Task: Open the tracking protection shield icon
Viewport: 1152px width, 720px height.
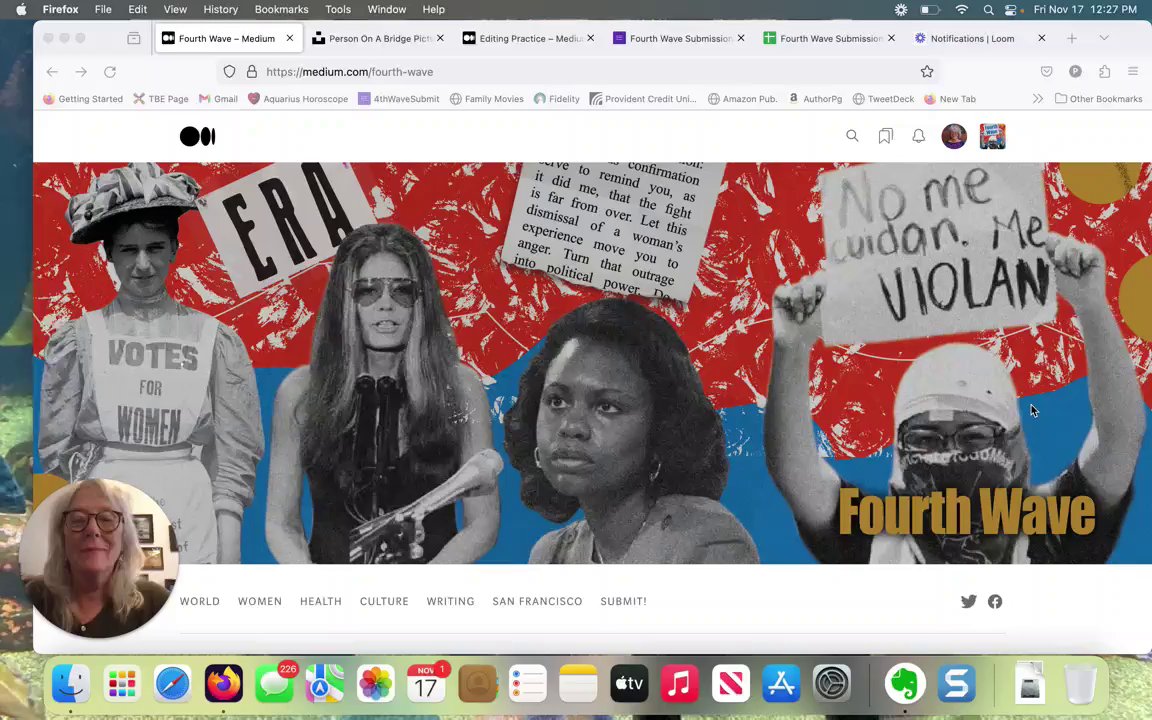Action: pos(229,71)
